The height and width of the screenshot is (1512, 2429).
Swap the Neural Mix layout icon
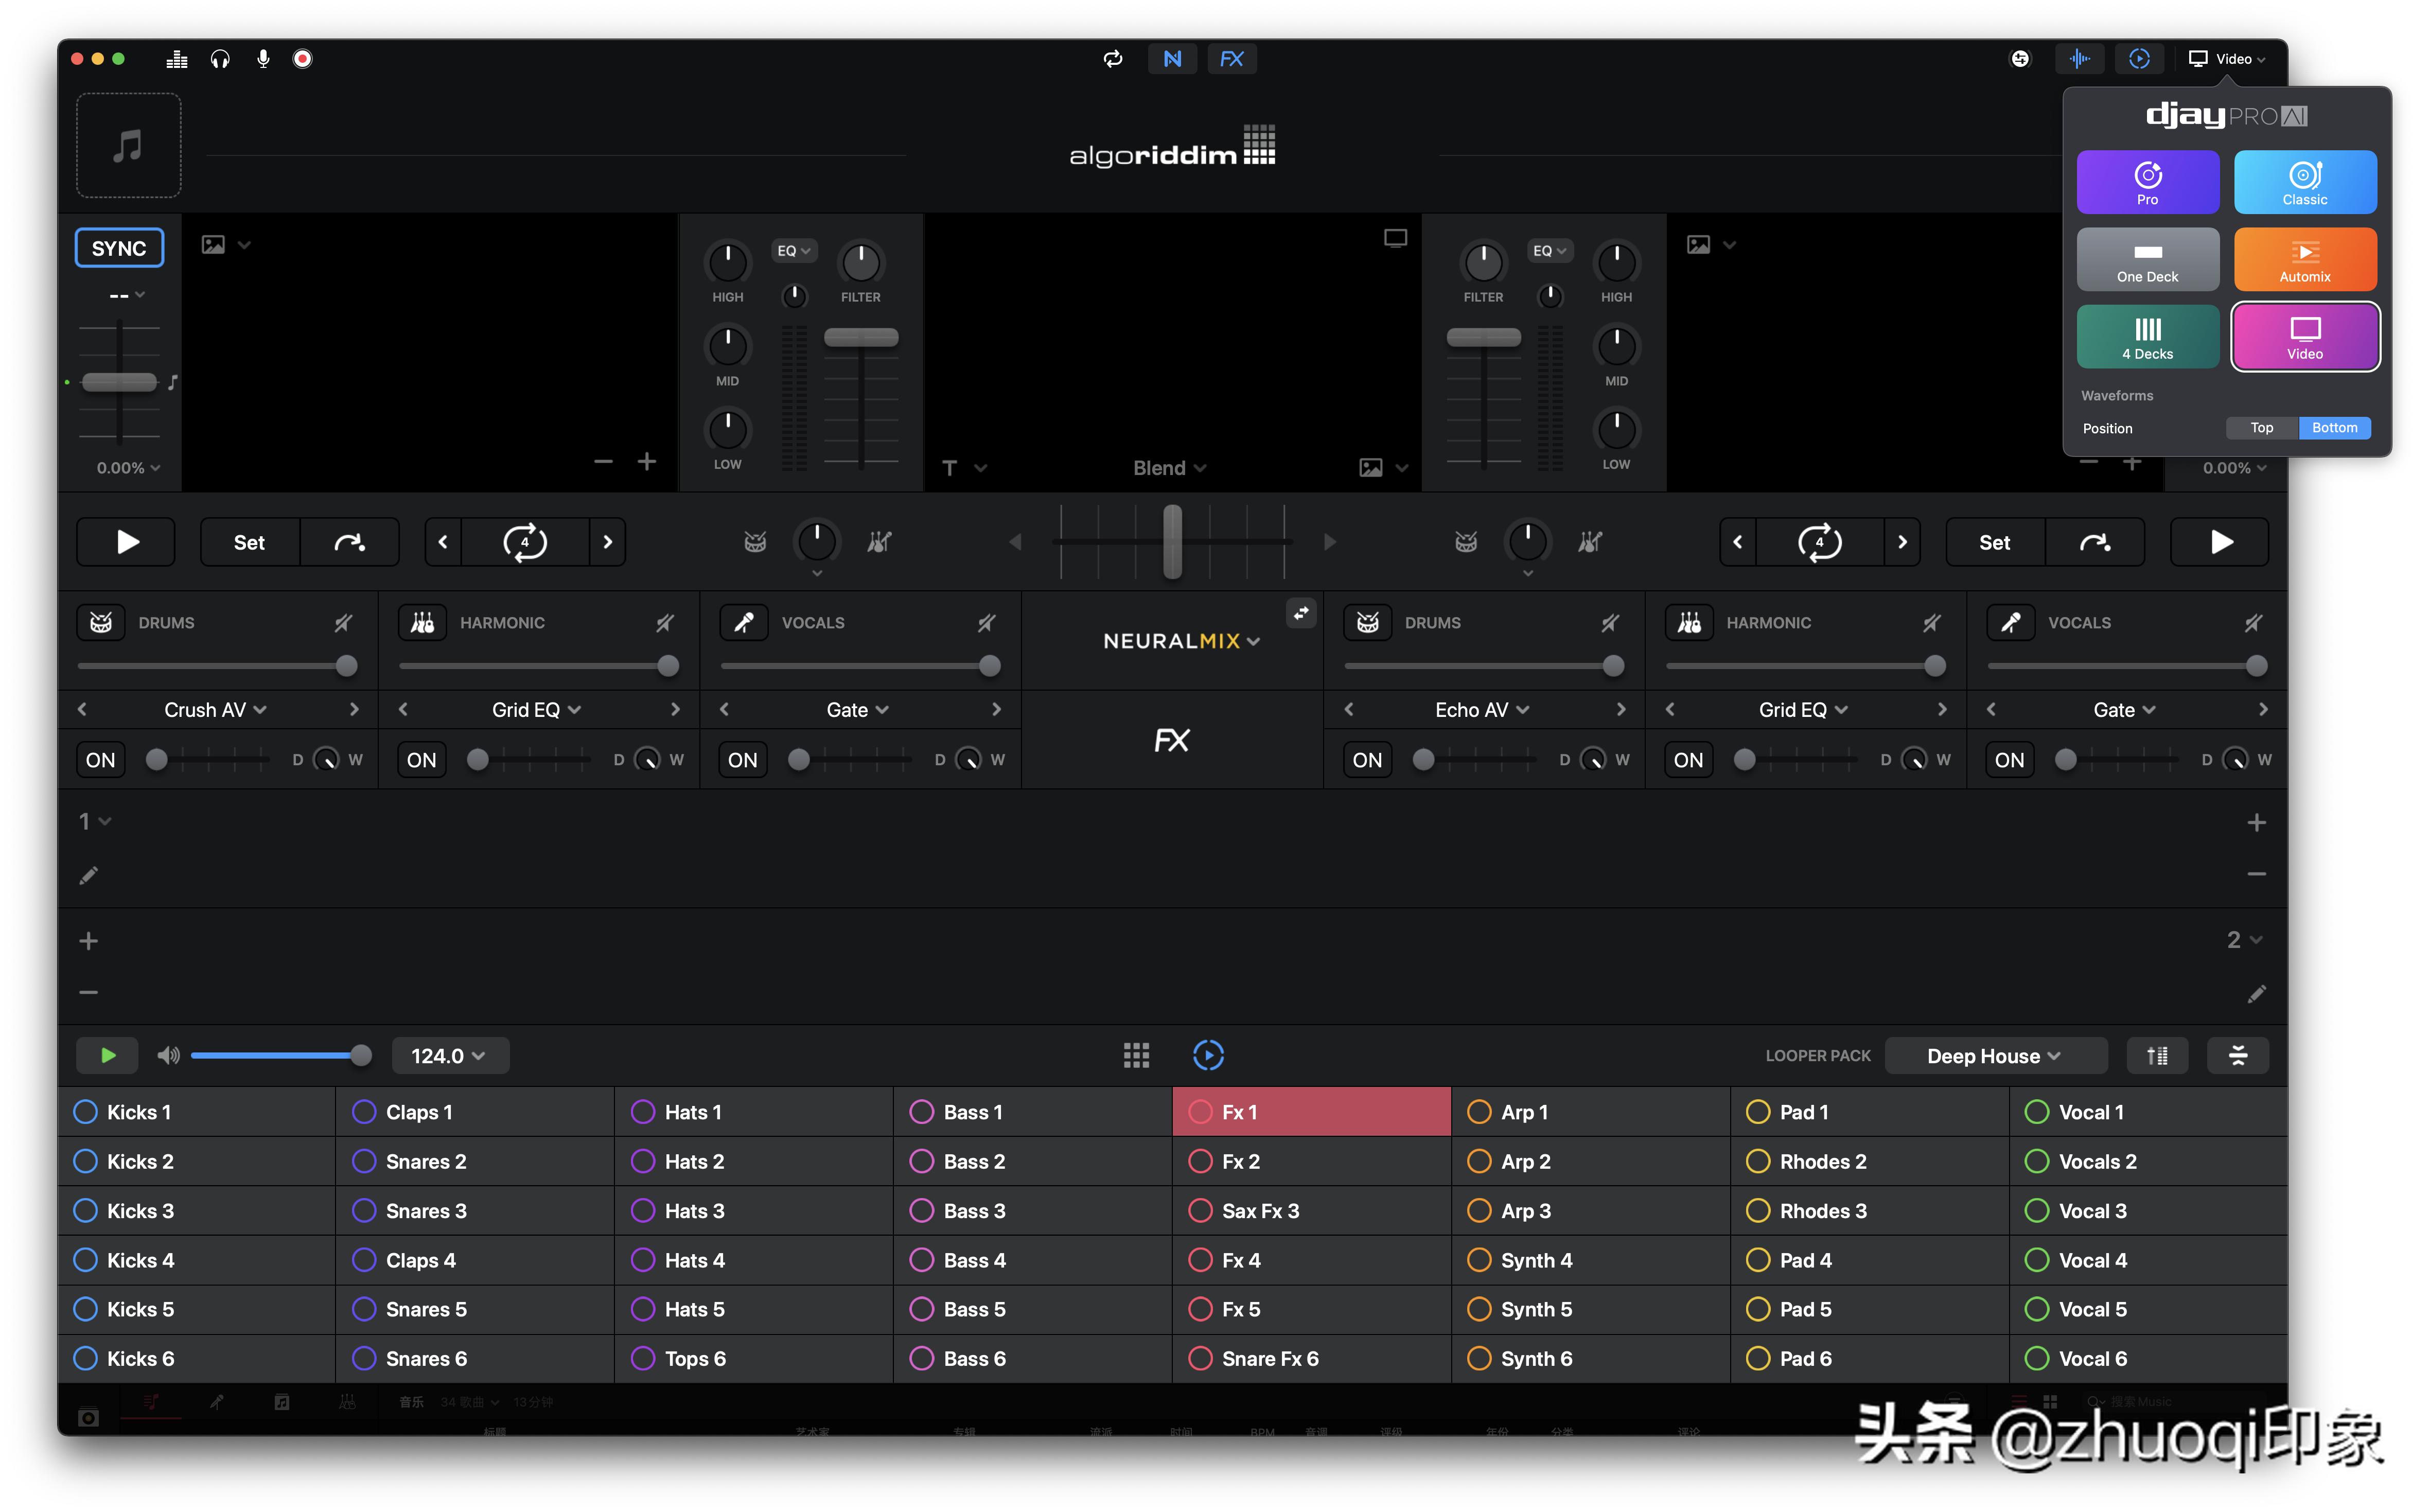(1300, 613)
